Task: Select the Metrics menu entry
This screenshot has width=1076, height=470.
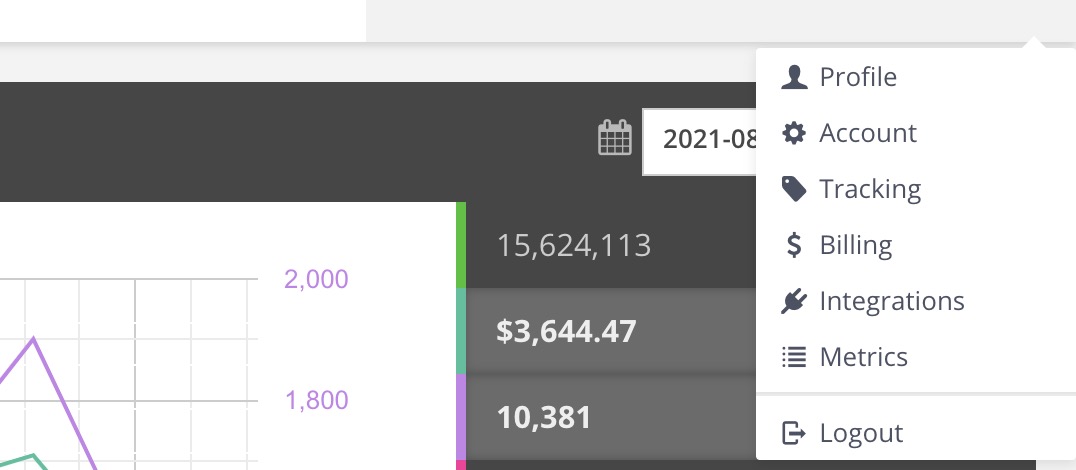Action: [916, 357]
